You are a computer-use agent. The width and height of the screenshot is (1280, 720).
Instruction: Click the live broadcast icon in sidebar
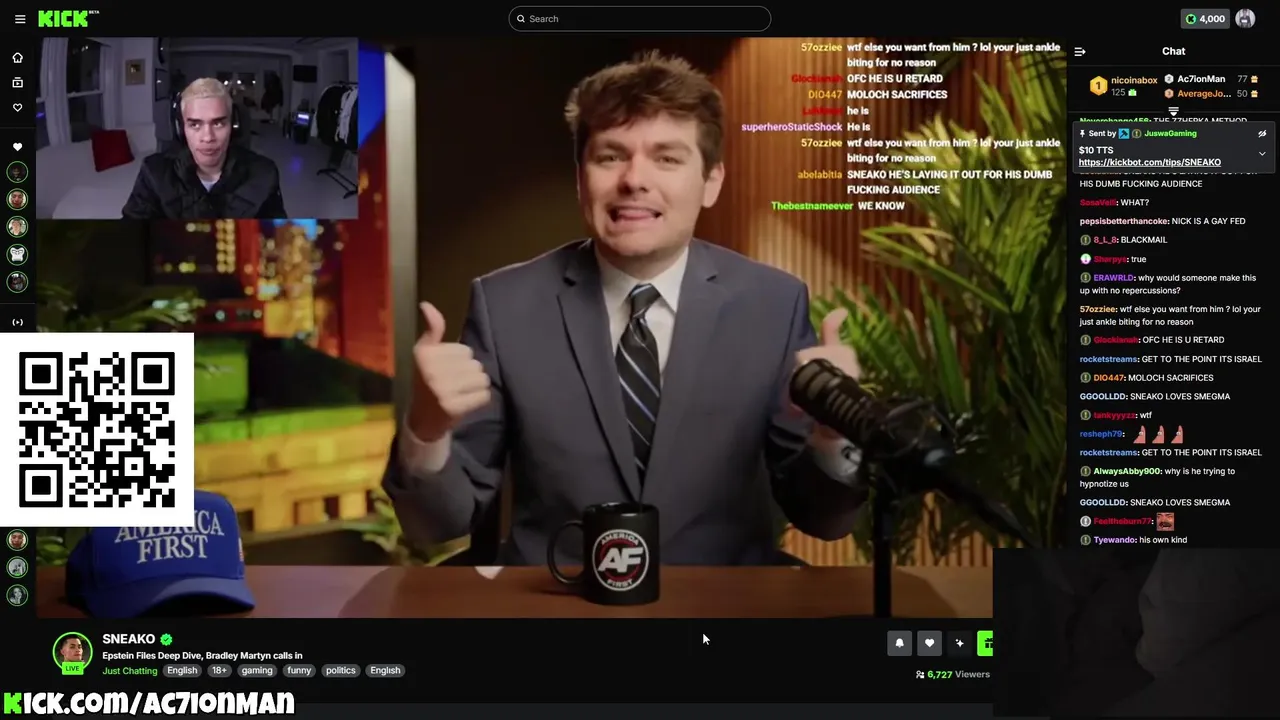(17, 322)
